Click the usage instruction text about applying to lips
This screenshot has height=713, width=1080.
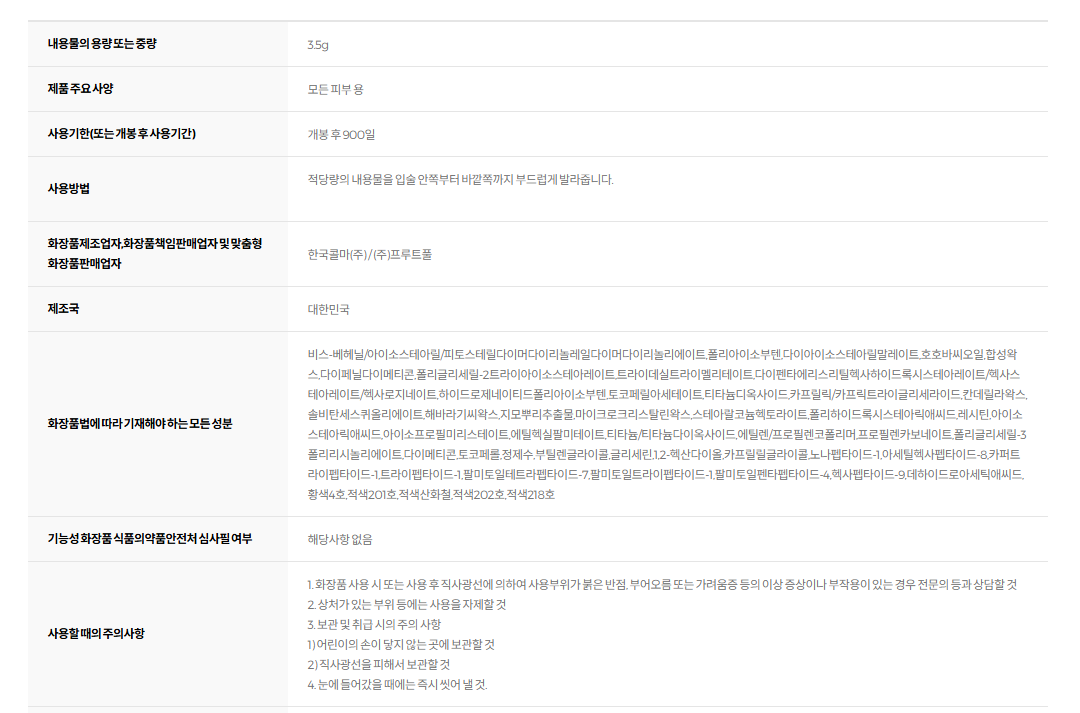(x=460, y=180)
